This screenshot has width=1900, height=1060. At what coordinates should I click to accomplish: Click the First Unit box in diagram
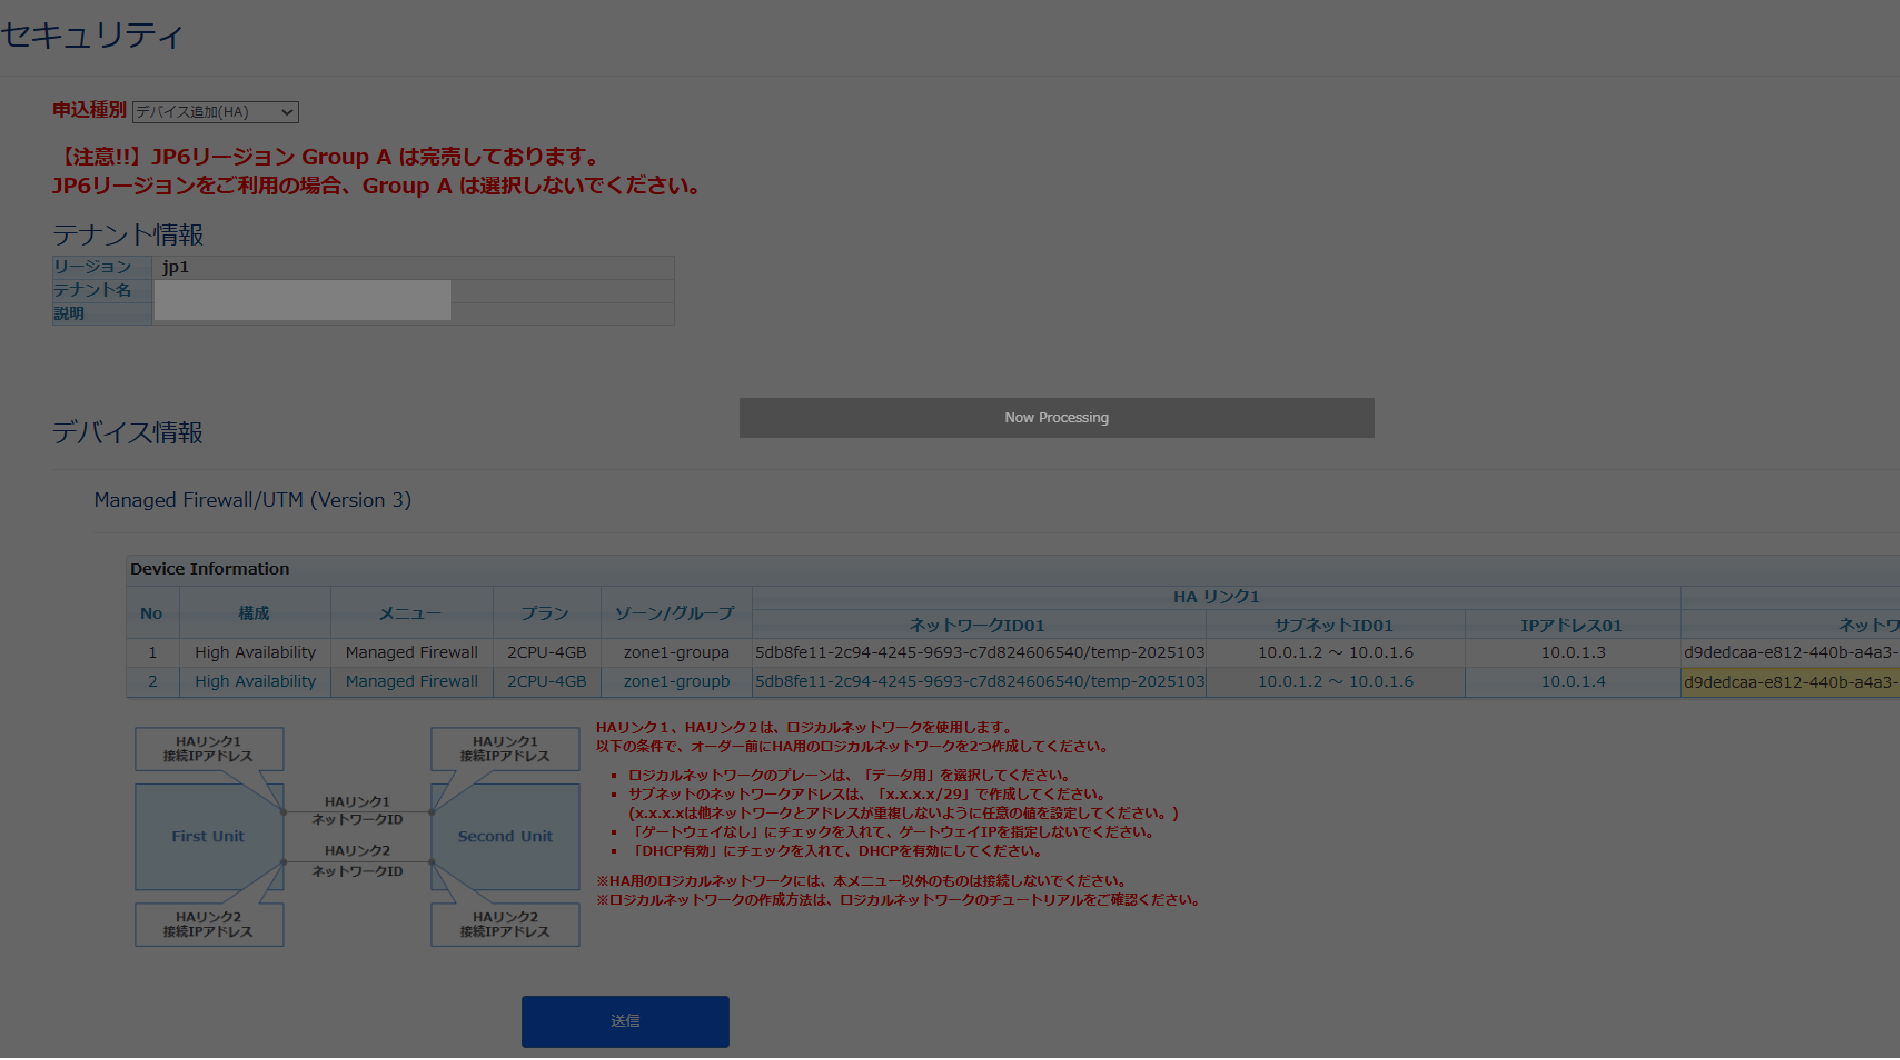[x=208, y=836]
